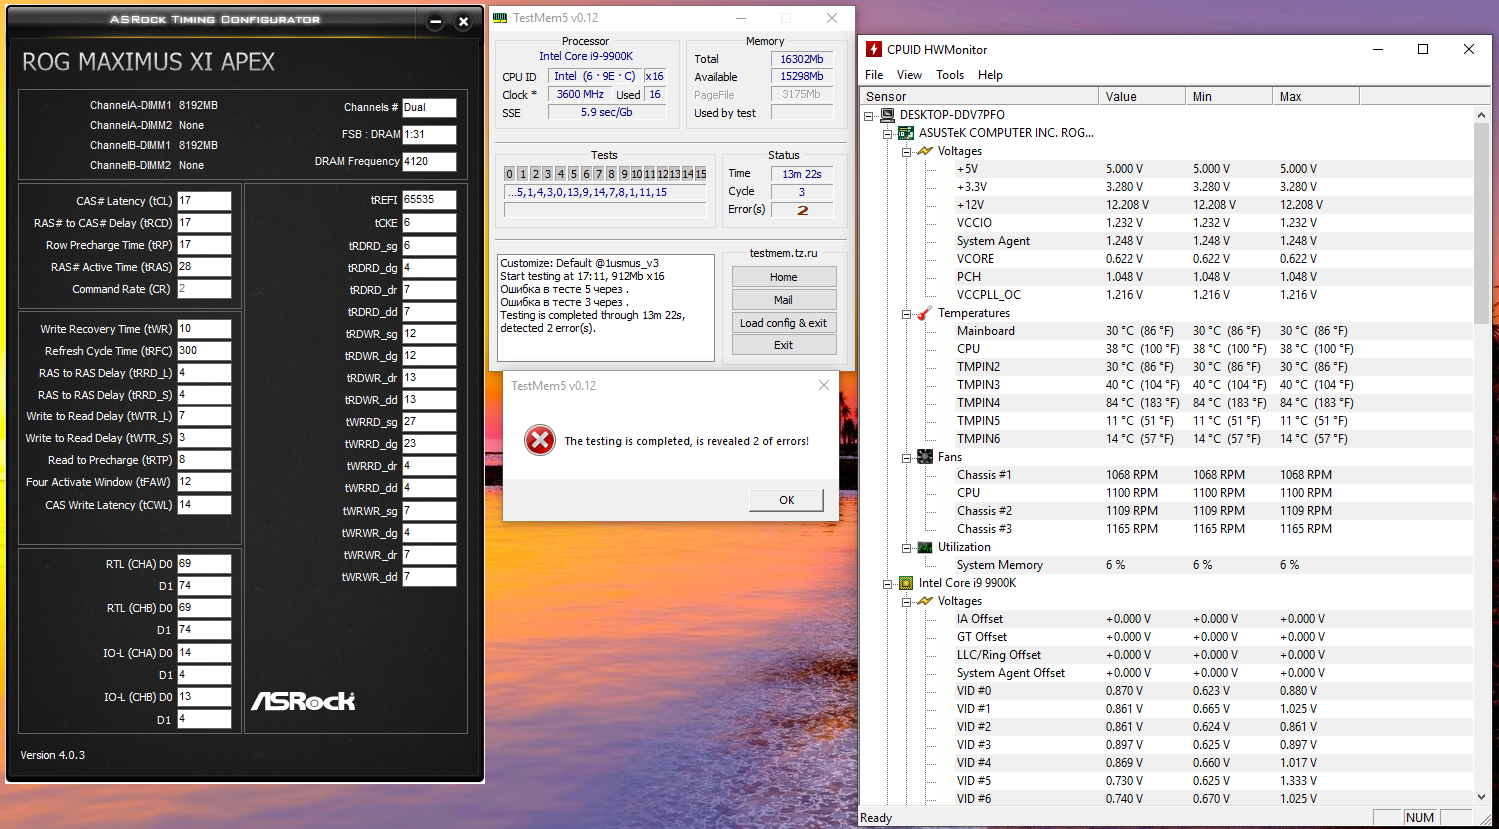Confirm the error dialog with OK
The image size is (1499, 829).
point(787,500)
